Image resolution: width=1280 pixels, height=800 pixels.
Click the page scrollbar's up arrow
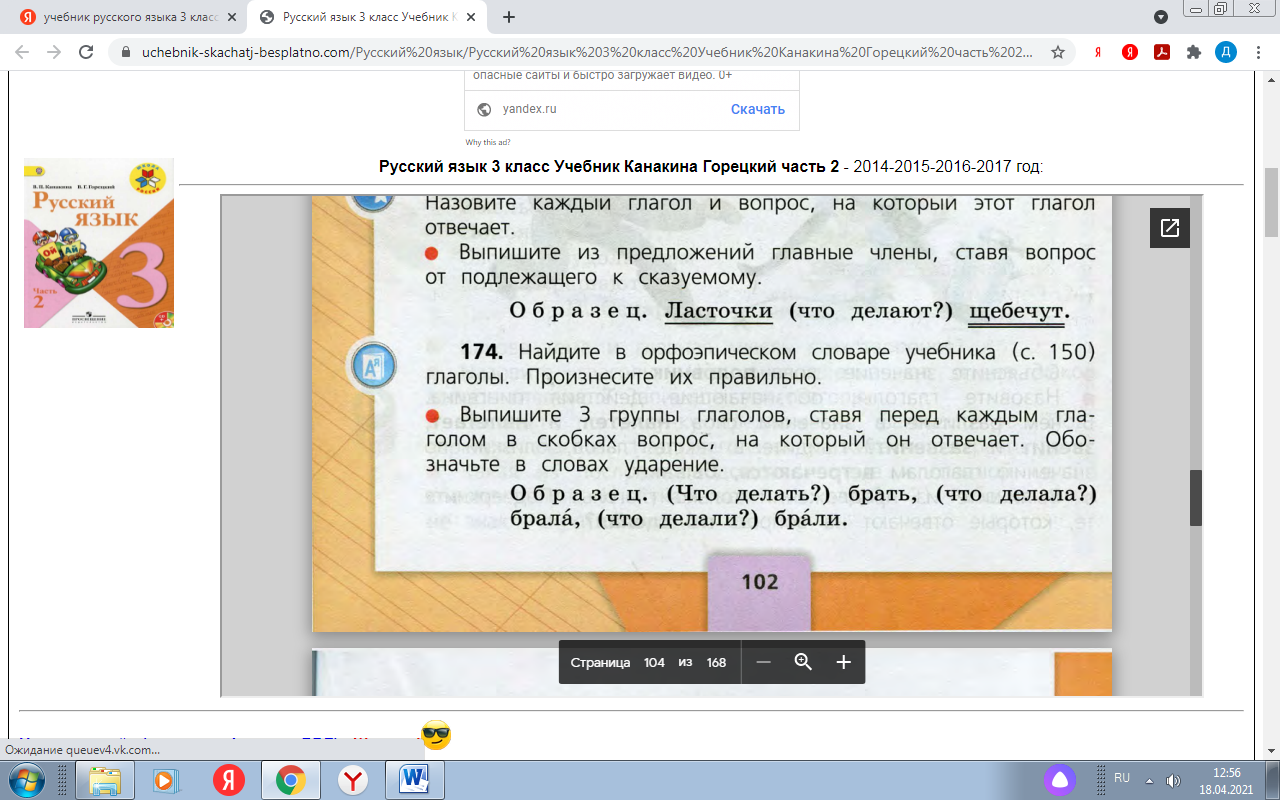pos(1271,78)
